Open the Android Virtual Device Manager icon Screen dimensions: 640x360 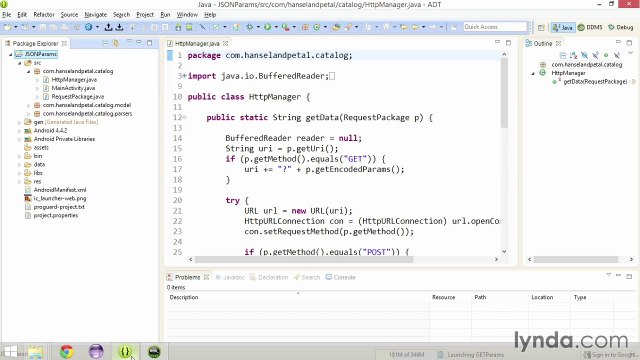pyautogui.click(x=189, y=27)
